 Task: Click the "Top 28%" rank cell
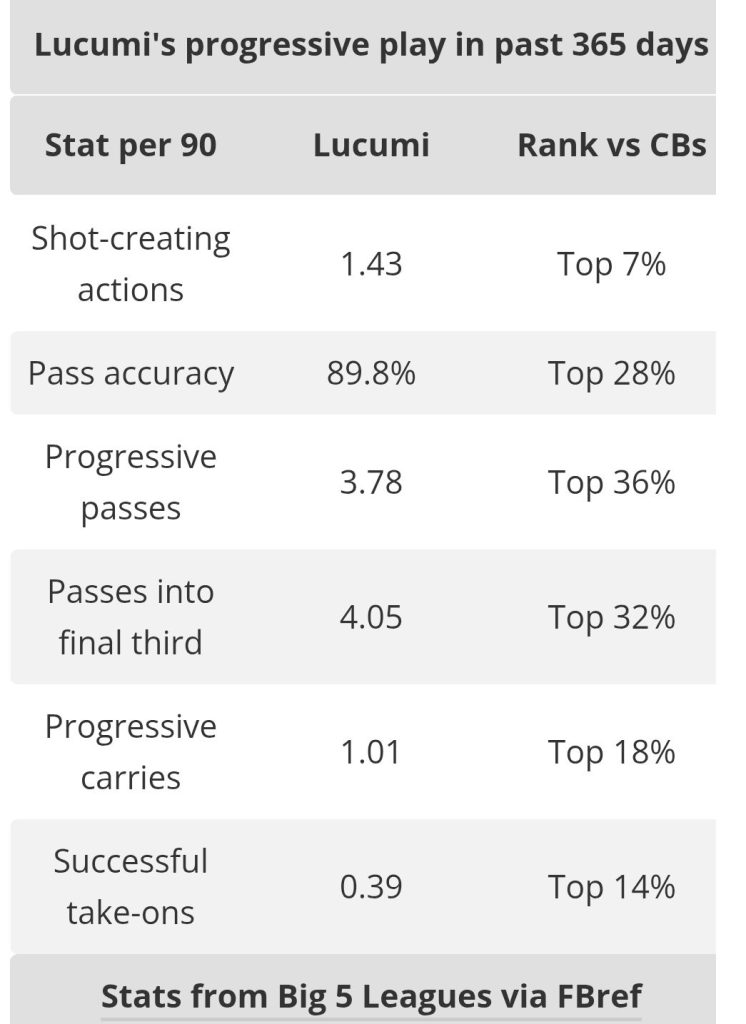pos(611,373)
